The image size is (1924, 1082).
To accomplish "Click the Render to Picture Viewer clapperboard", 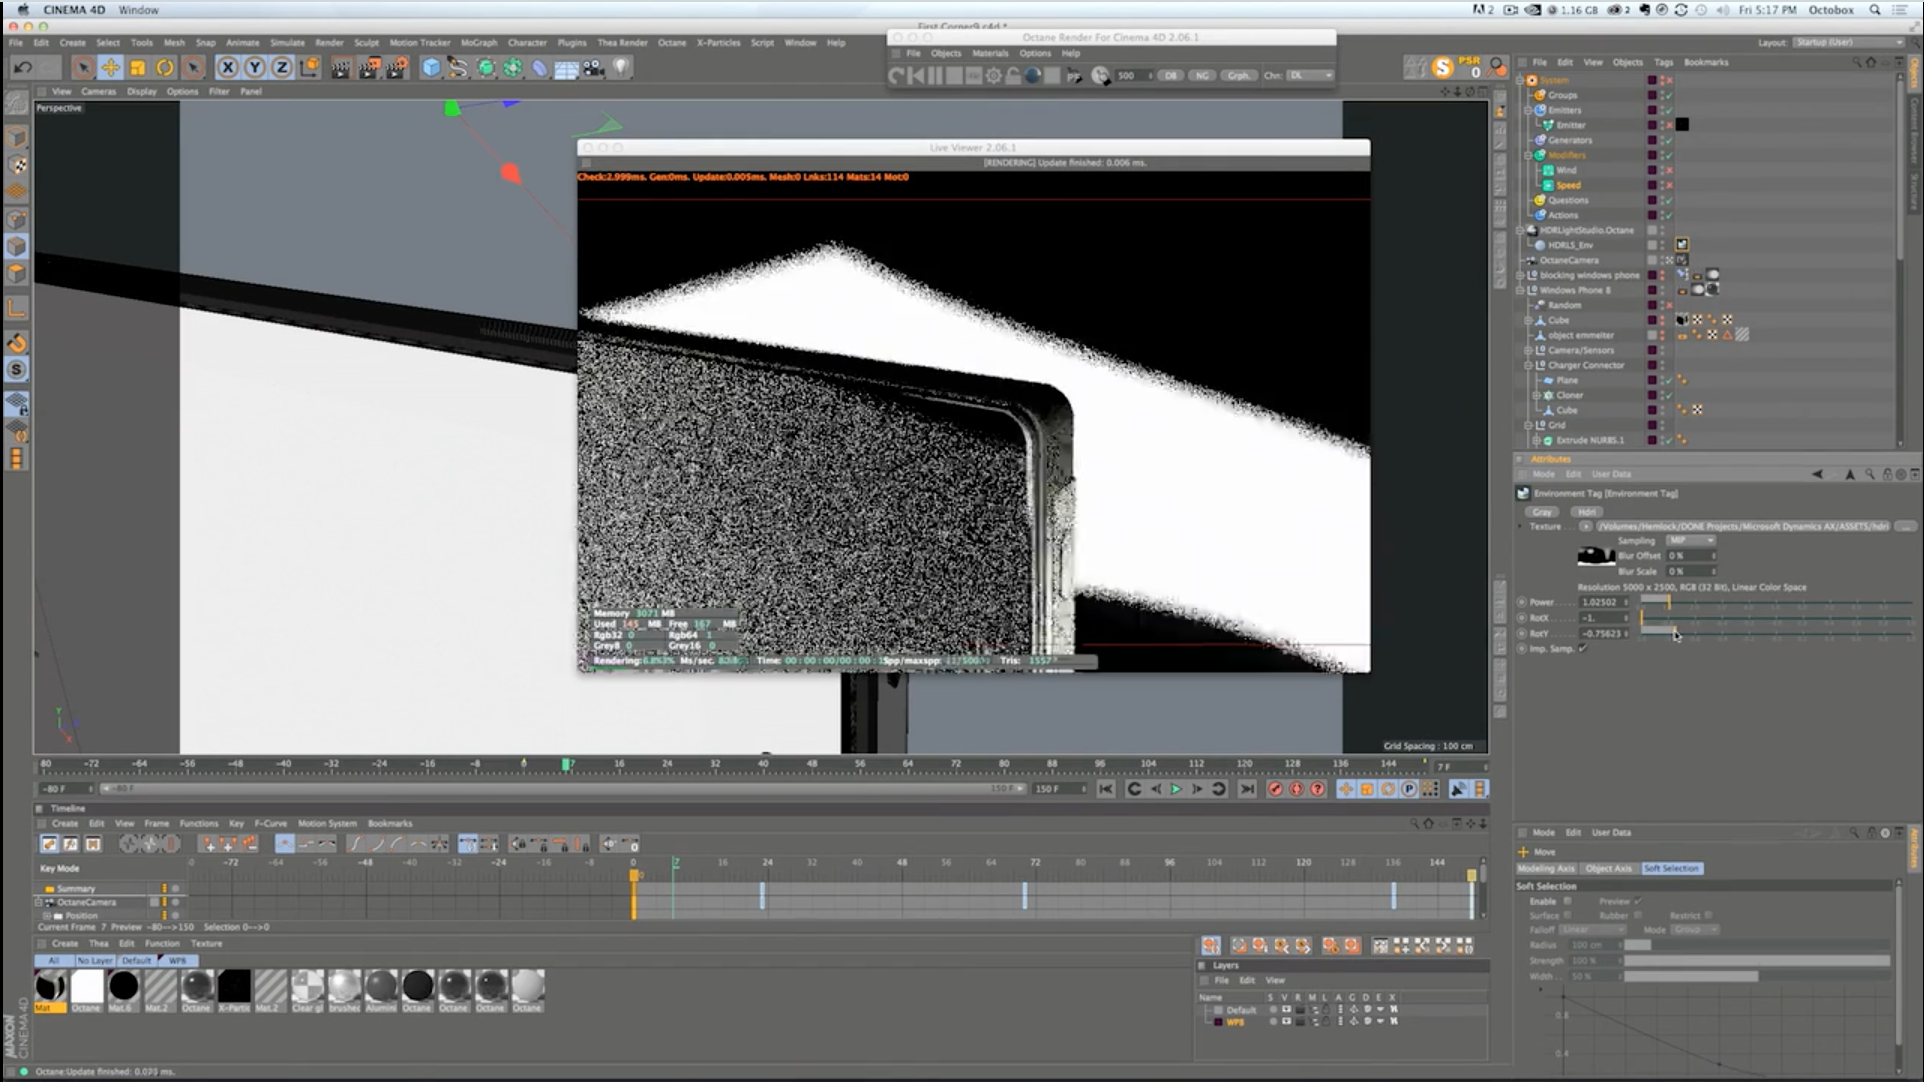I will (x=369, y=68).
